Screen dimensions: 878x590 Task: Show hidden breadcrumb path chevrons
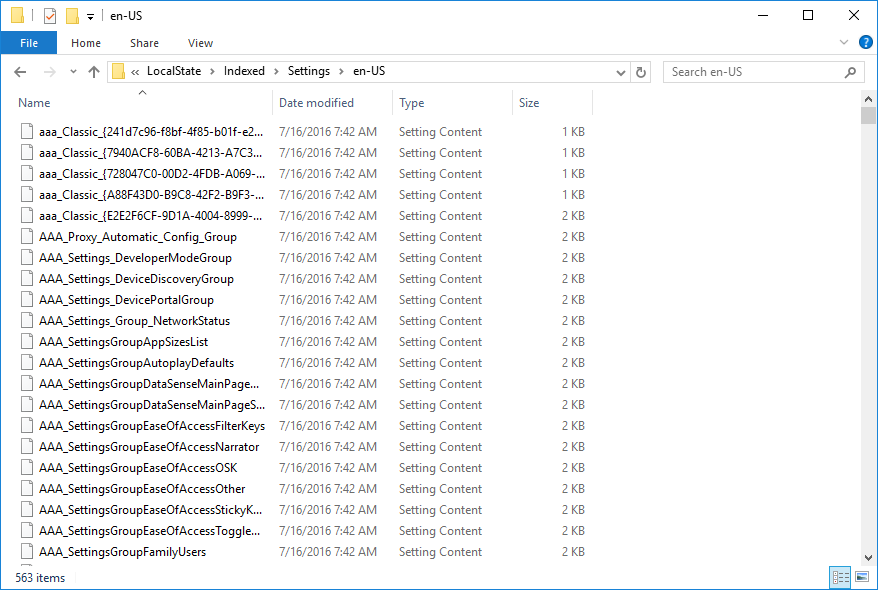click(x=135, y=72)
